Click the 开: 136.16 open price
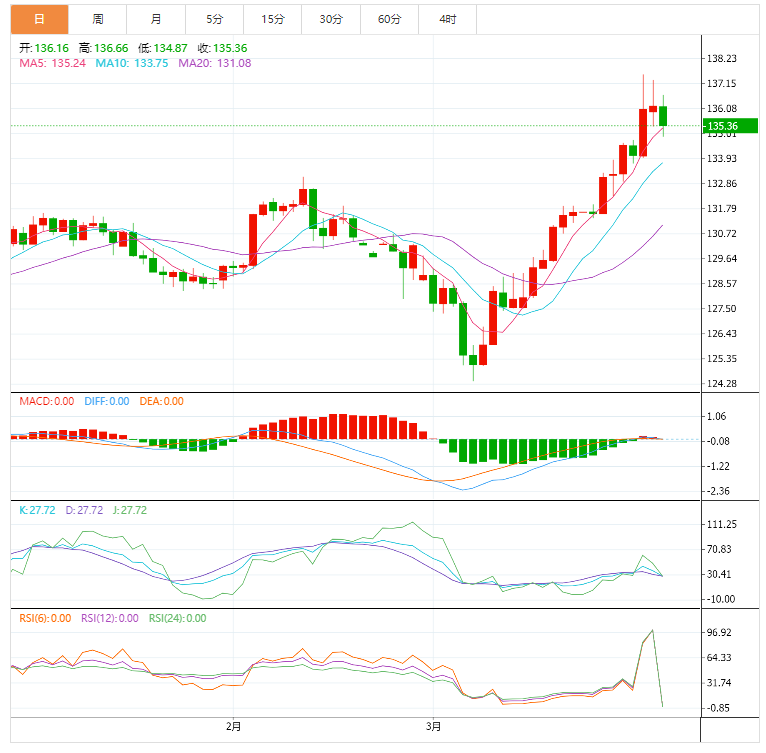The height and width of the screenshot is (753, 766). coord(44,48)
